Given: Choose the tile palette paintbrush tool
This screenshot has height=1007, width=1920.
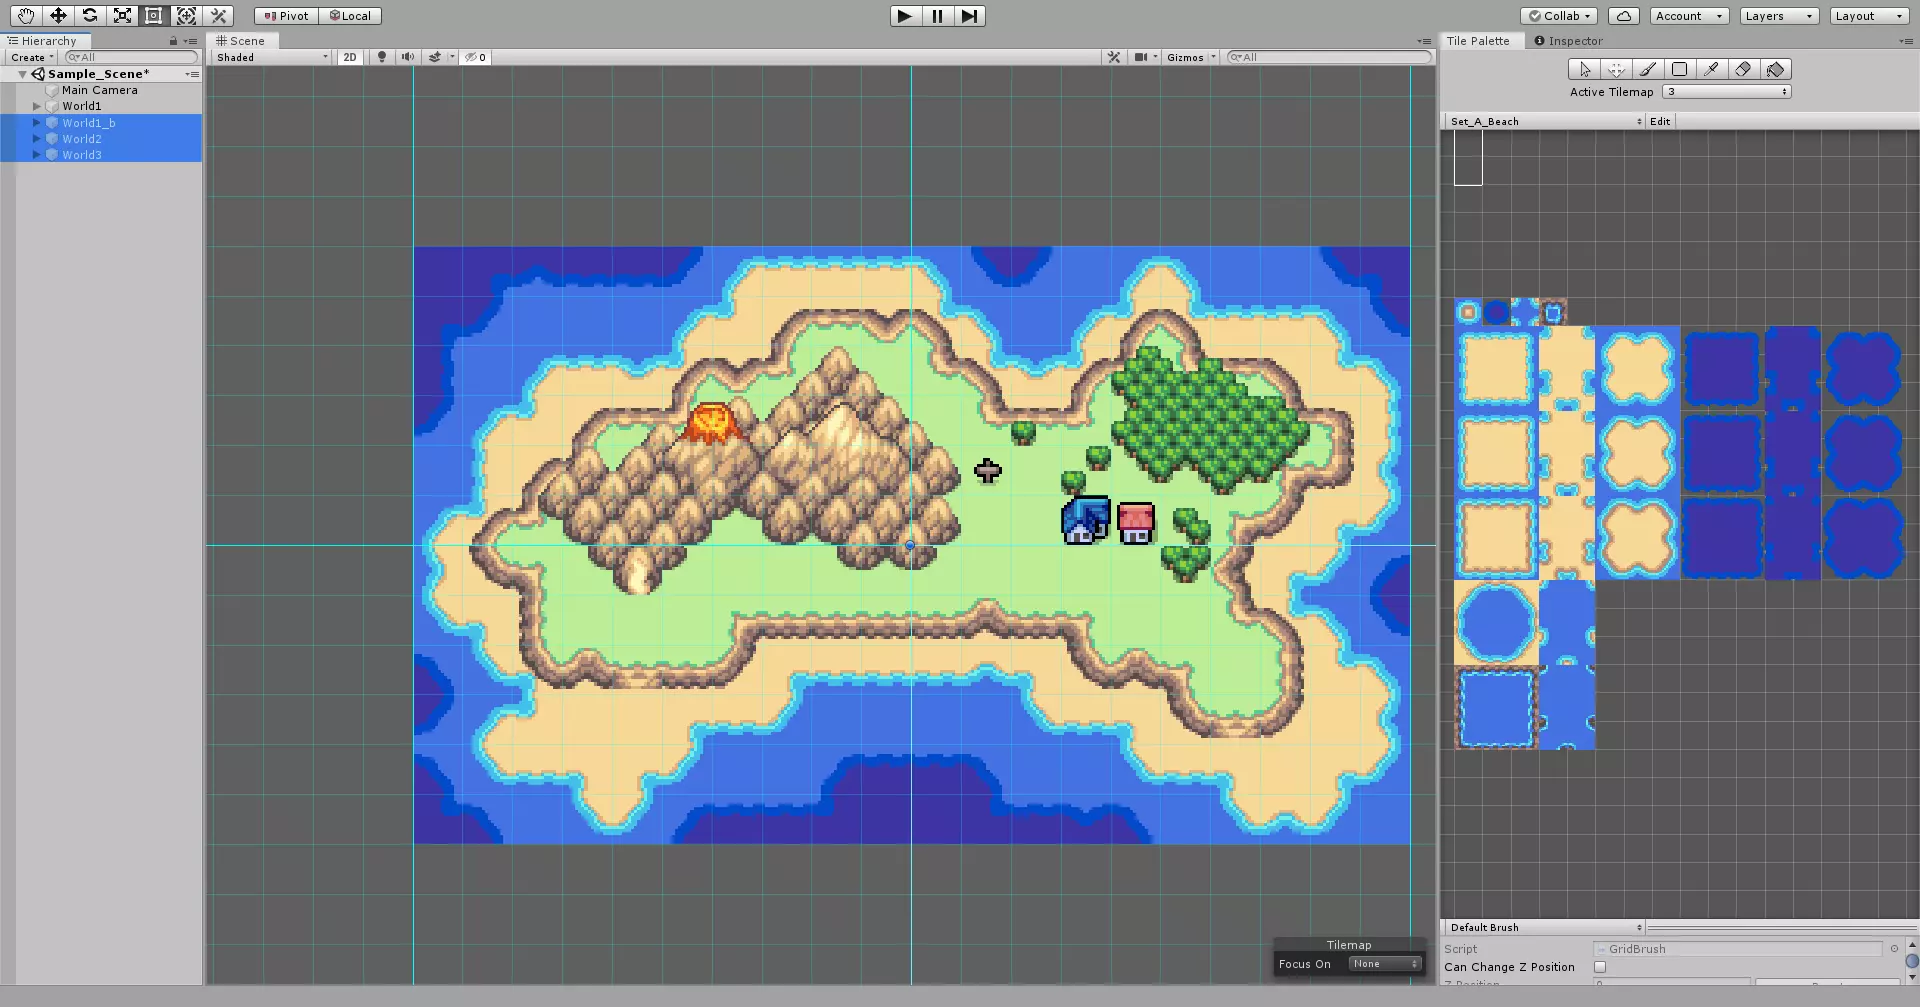Looking at the screenshot, I should [x=1648, y=69].
